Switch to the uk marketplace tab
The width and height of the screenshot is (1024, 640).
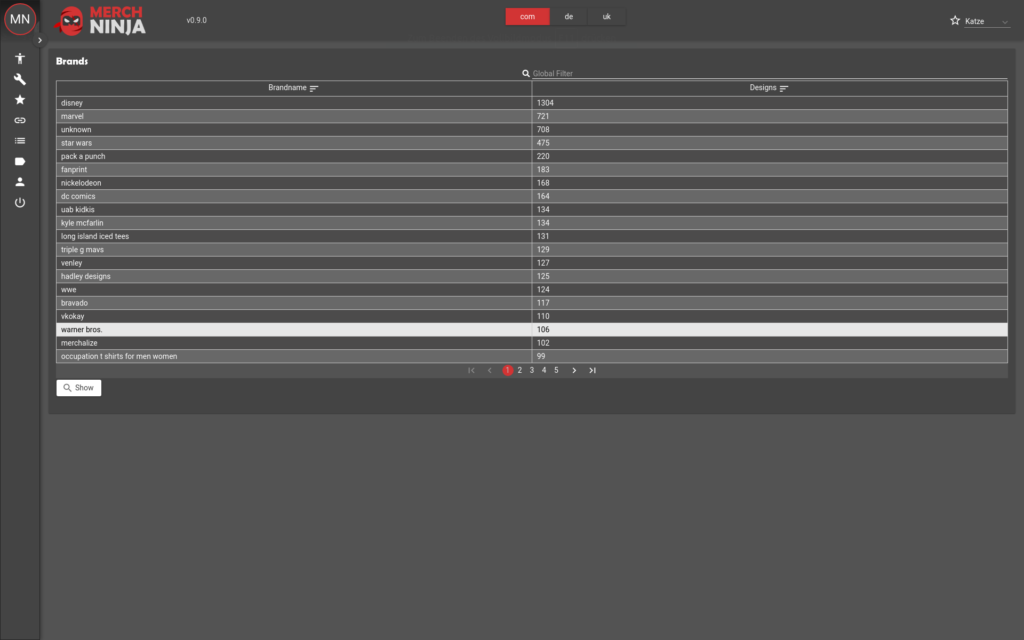point(607,17)
